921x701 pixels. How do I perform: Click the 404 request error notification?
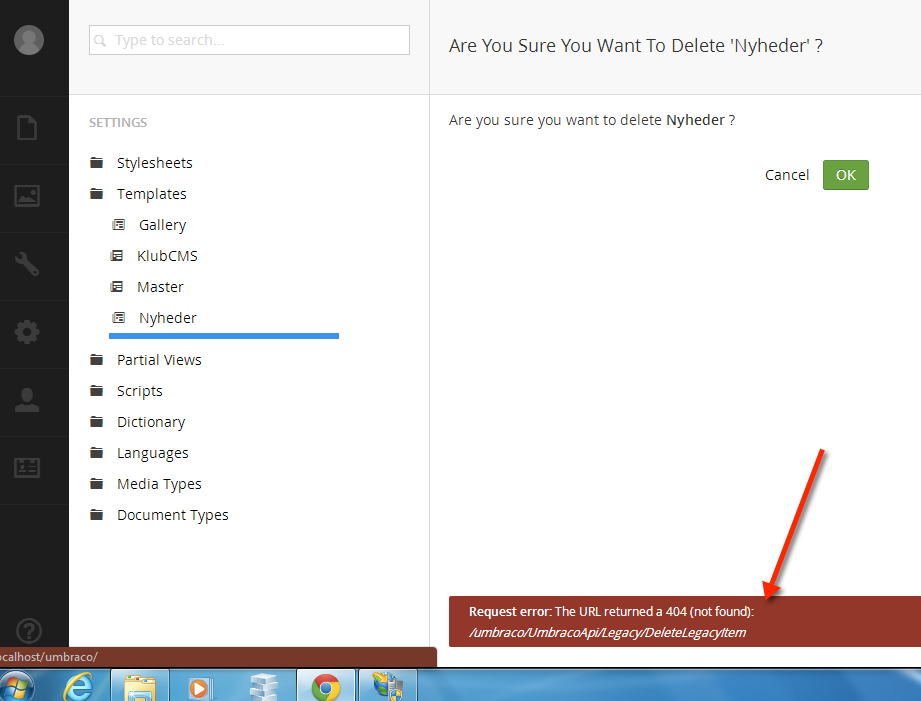tap(685, 622)
